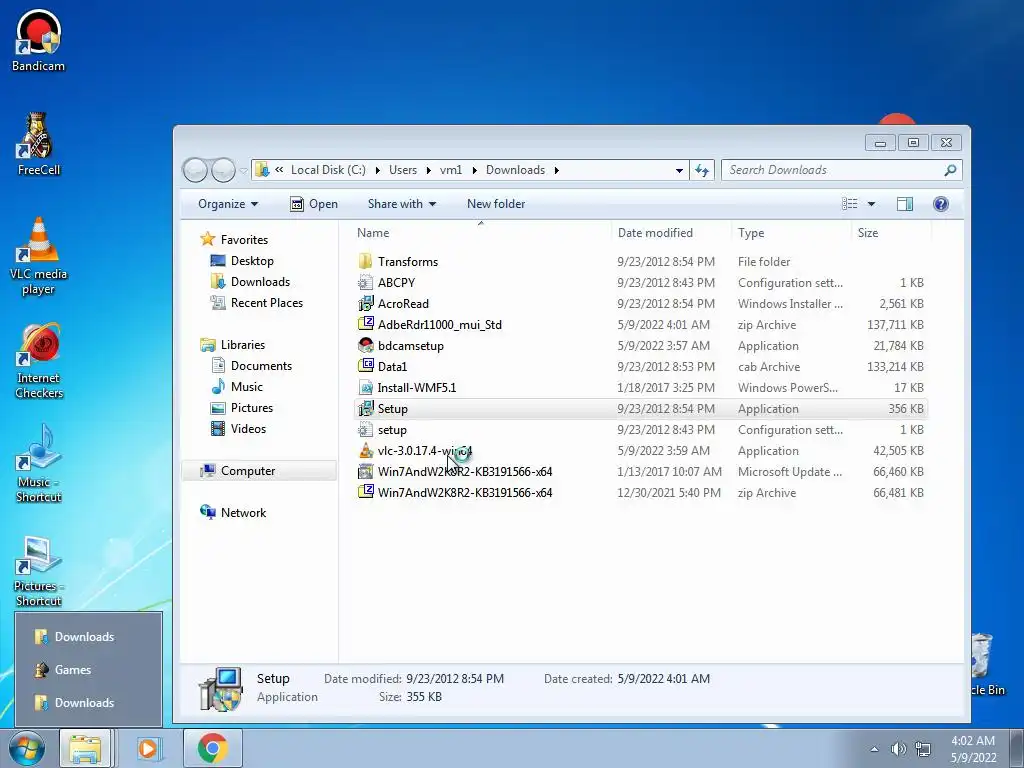Open Internet Checkers desktop icon

point(39,360)
